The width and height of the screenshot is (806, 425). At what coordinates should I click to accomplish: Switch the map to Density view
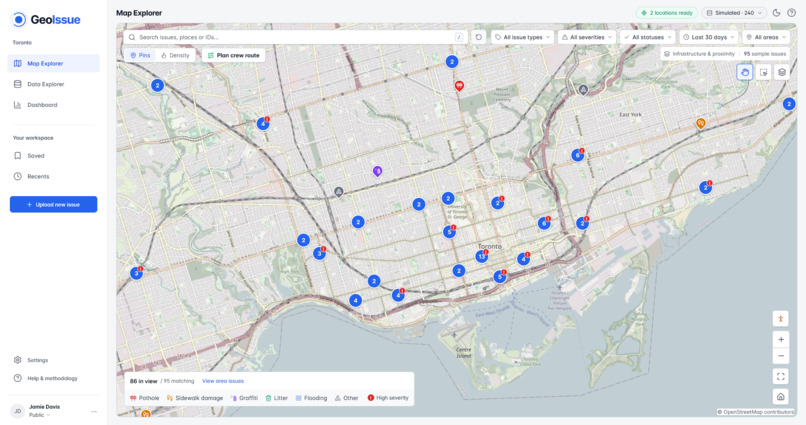(175, 55)
